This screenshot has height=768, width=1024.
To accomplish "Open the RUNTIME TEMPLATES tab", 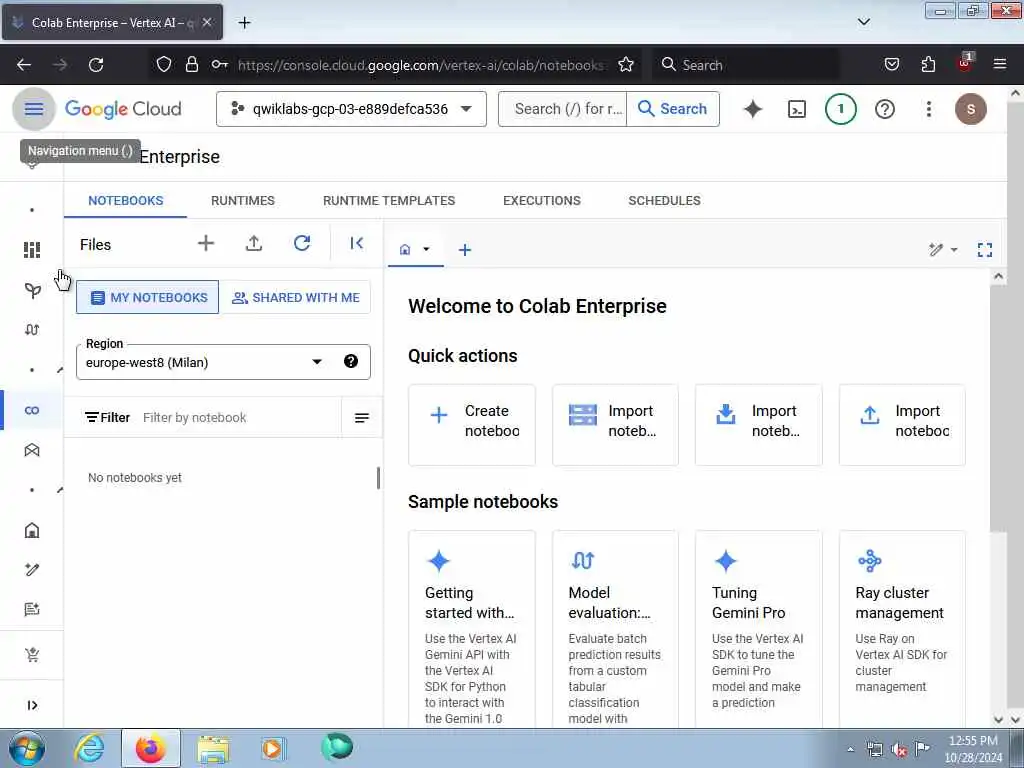I will [389, 200].
